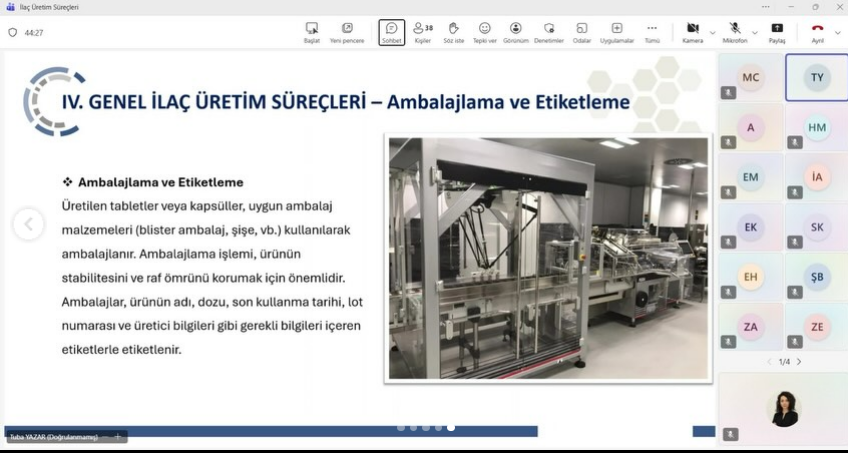Open the Tepki ver reactions

coord(484,32)
